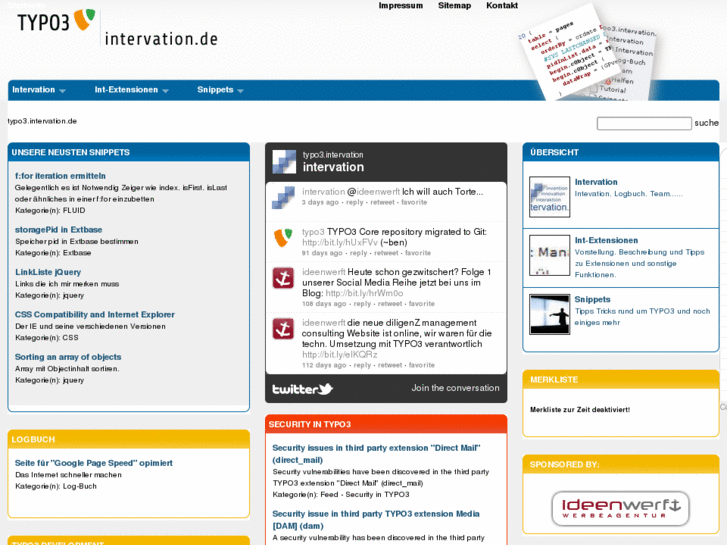Click typo3.intervation.de breadcrumb text
This screenshot has height=545, width=727.
click(x=42, y=121)
